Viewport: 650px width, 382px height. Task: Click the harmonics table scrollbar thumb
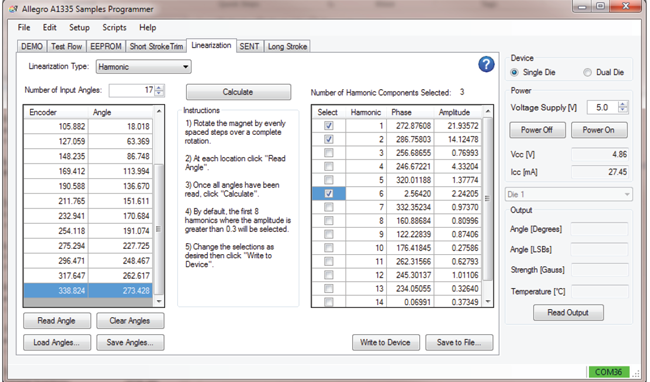coord(488,199)
